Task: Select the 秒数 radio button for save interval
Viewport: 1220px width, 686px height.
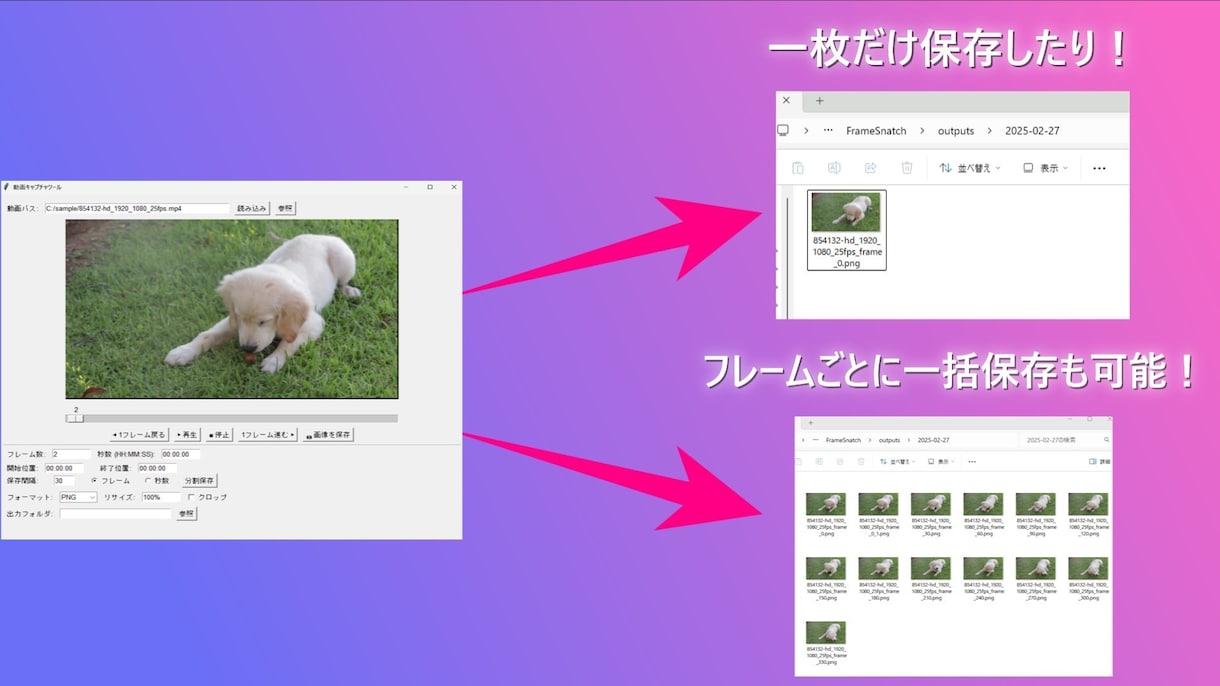Action: tap(148, 481)
